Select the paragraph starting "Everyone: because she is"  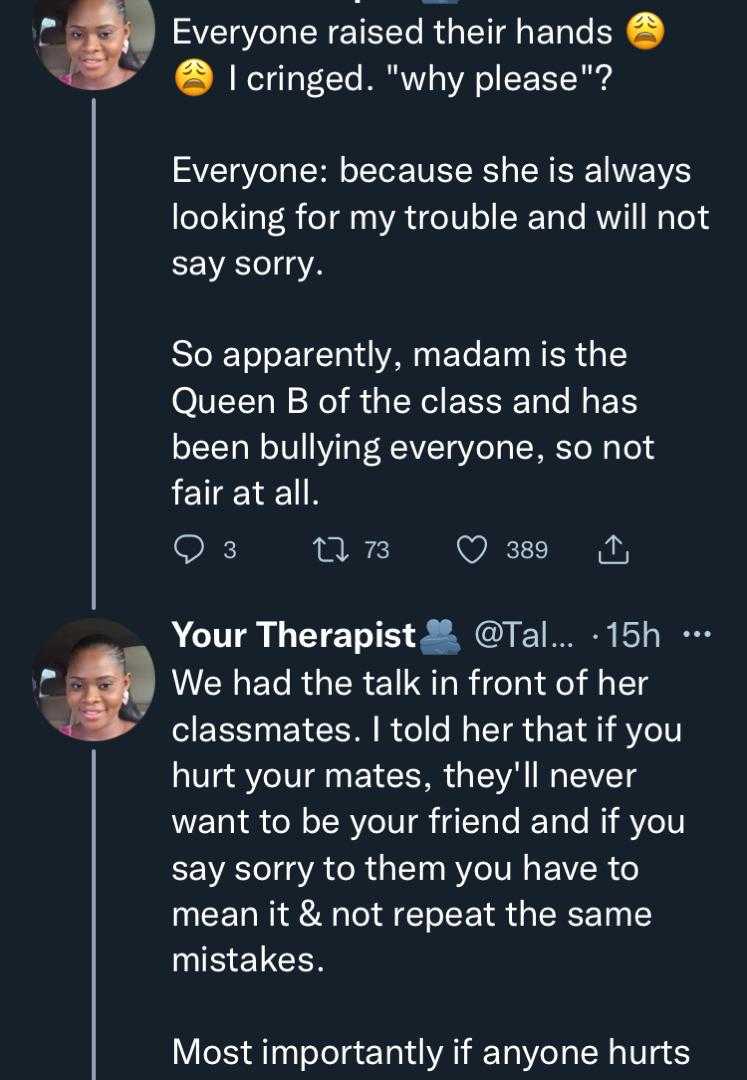click(x=440, y=217)
